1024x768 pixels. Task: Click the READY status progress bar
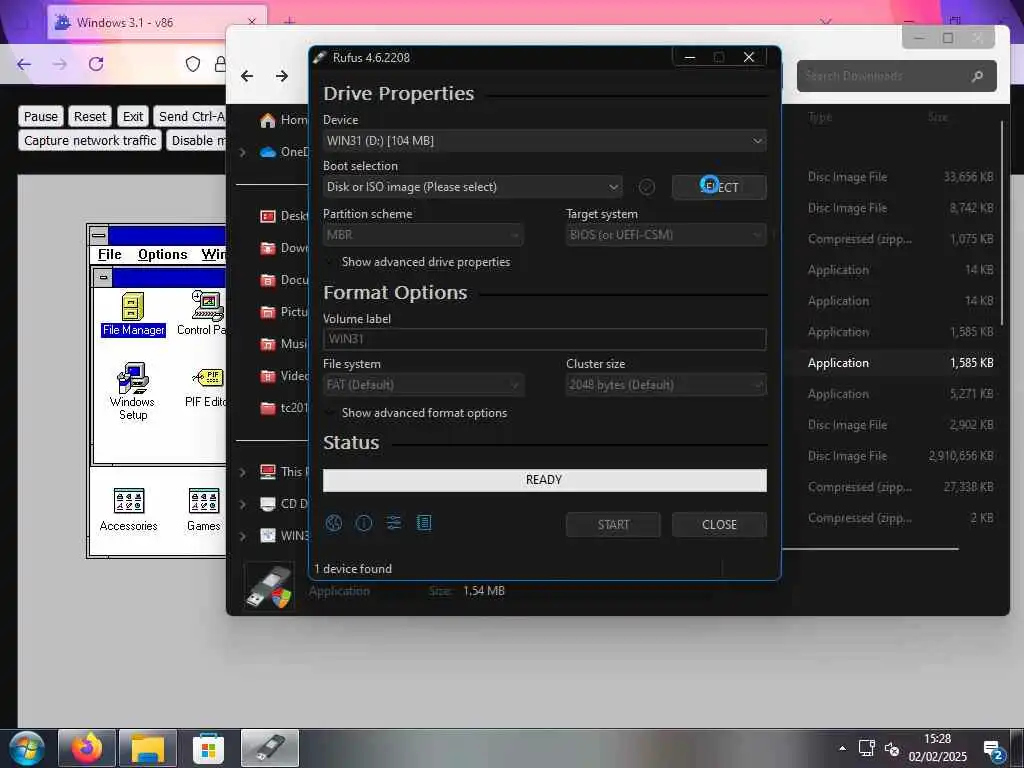coord(545,481)
